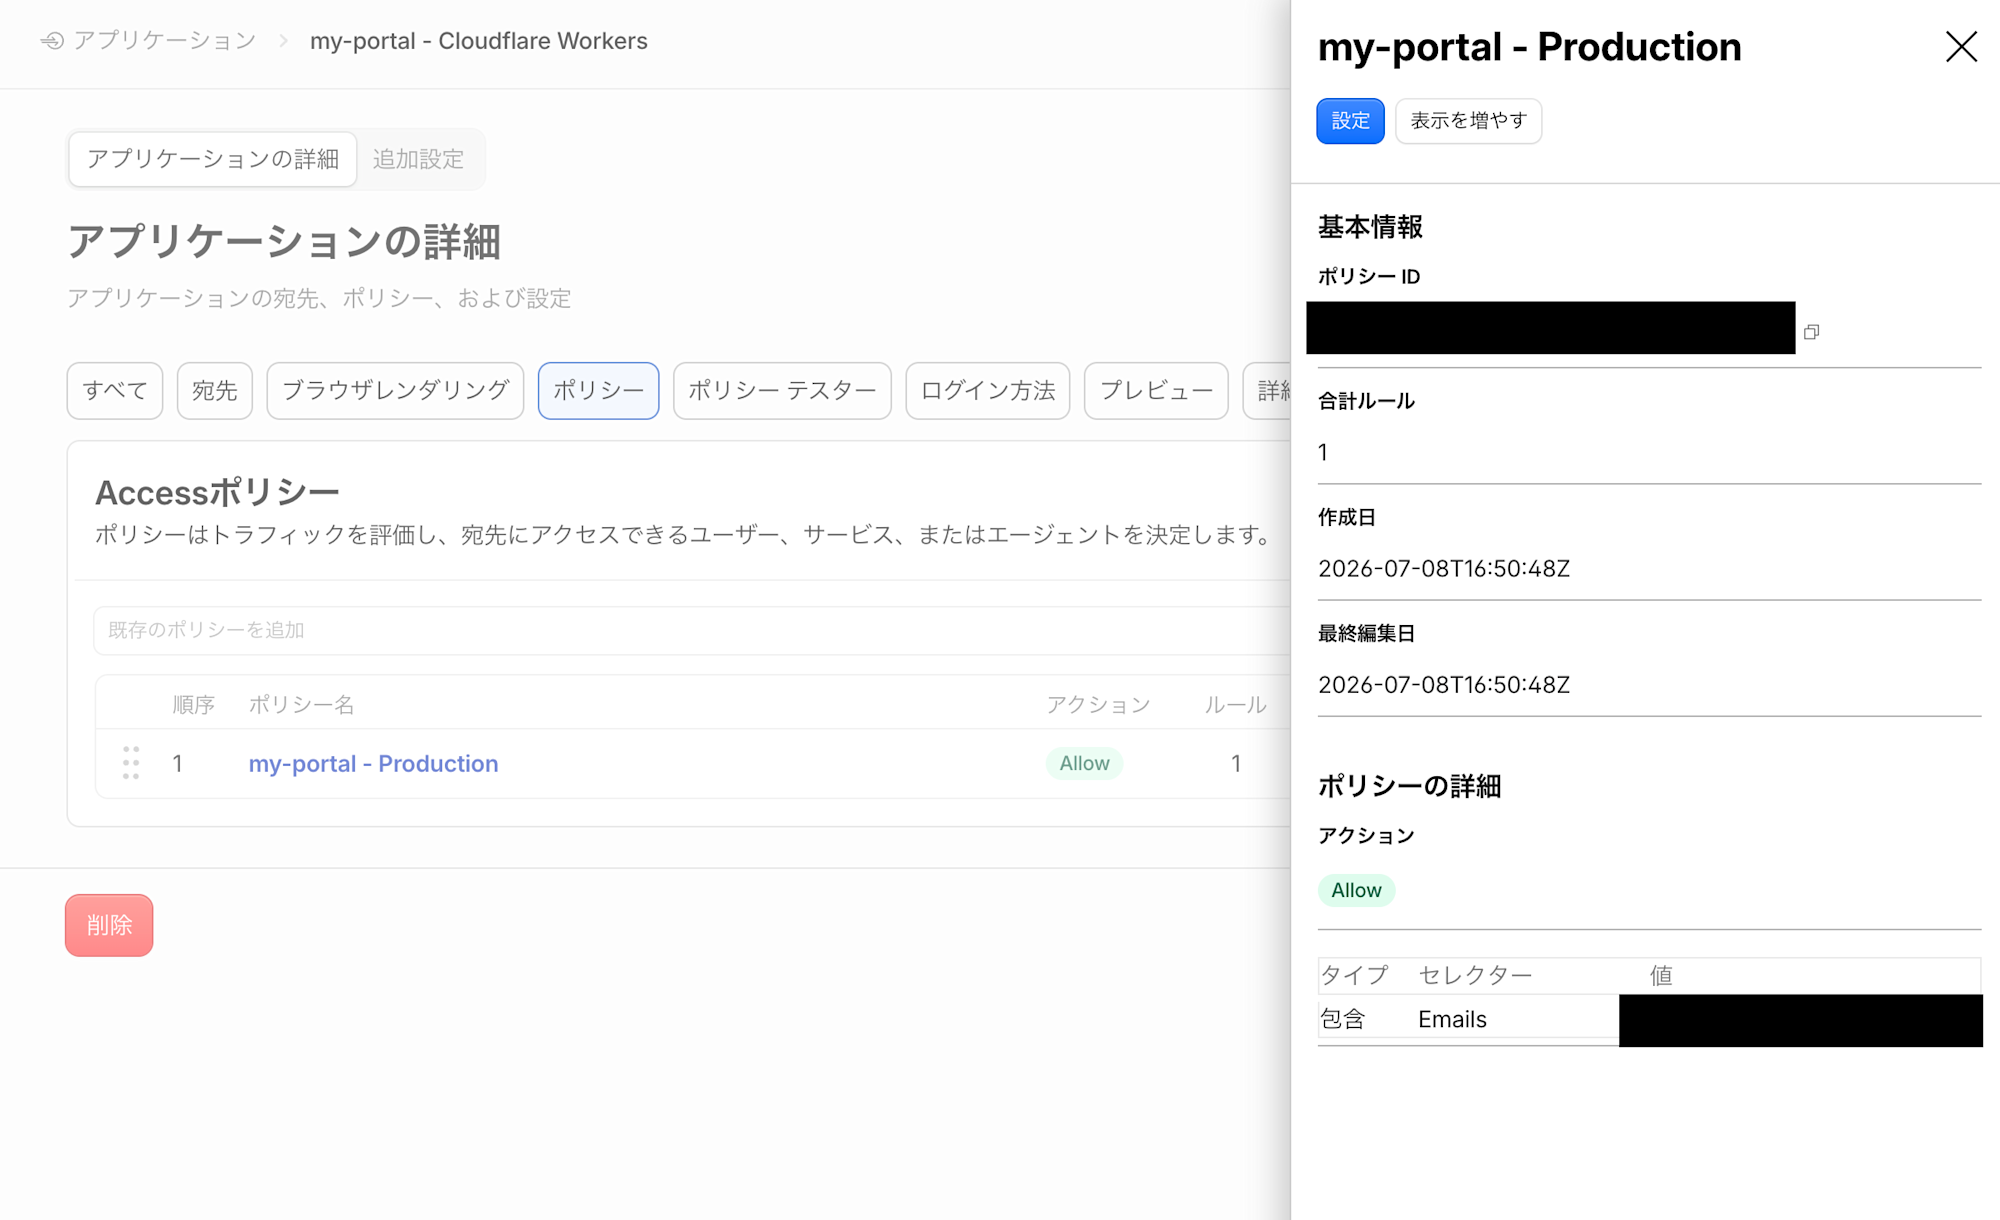
Task: Click the Allow badge under アクション in side panel
Action: click(x=1356, y=890)
